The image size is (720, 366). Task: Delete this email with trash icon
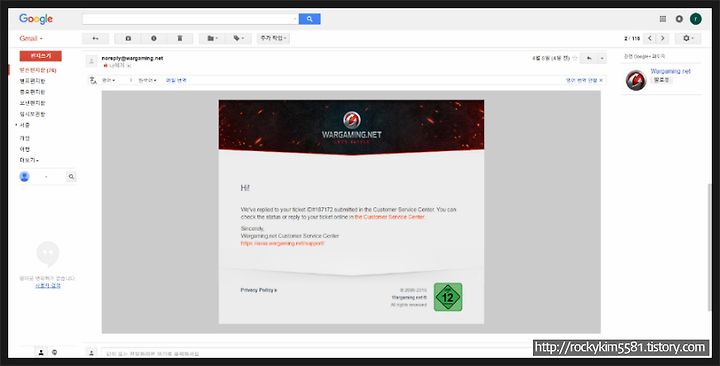coord(180,39)
